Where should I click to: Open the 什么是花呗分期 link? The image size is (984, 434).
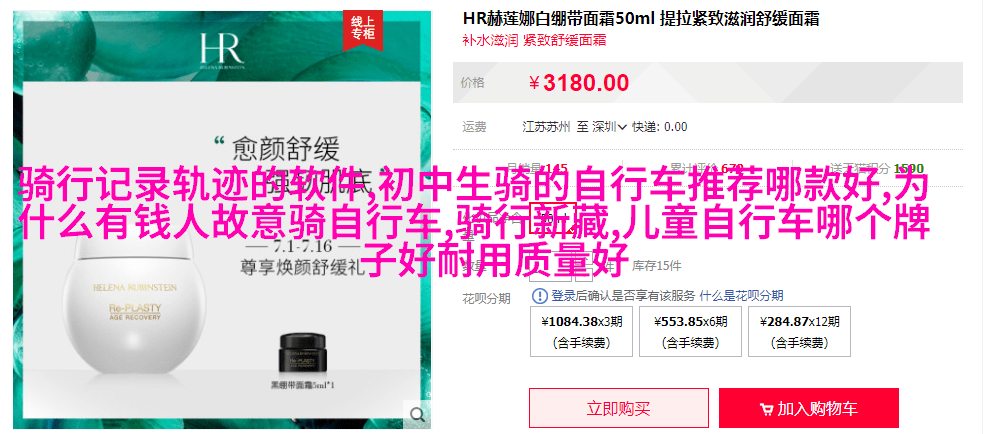[x=741, y=296]
